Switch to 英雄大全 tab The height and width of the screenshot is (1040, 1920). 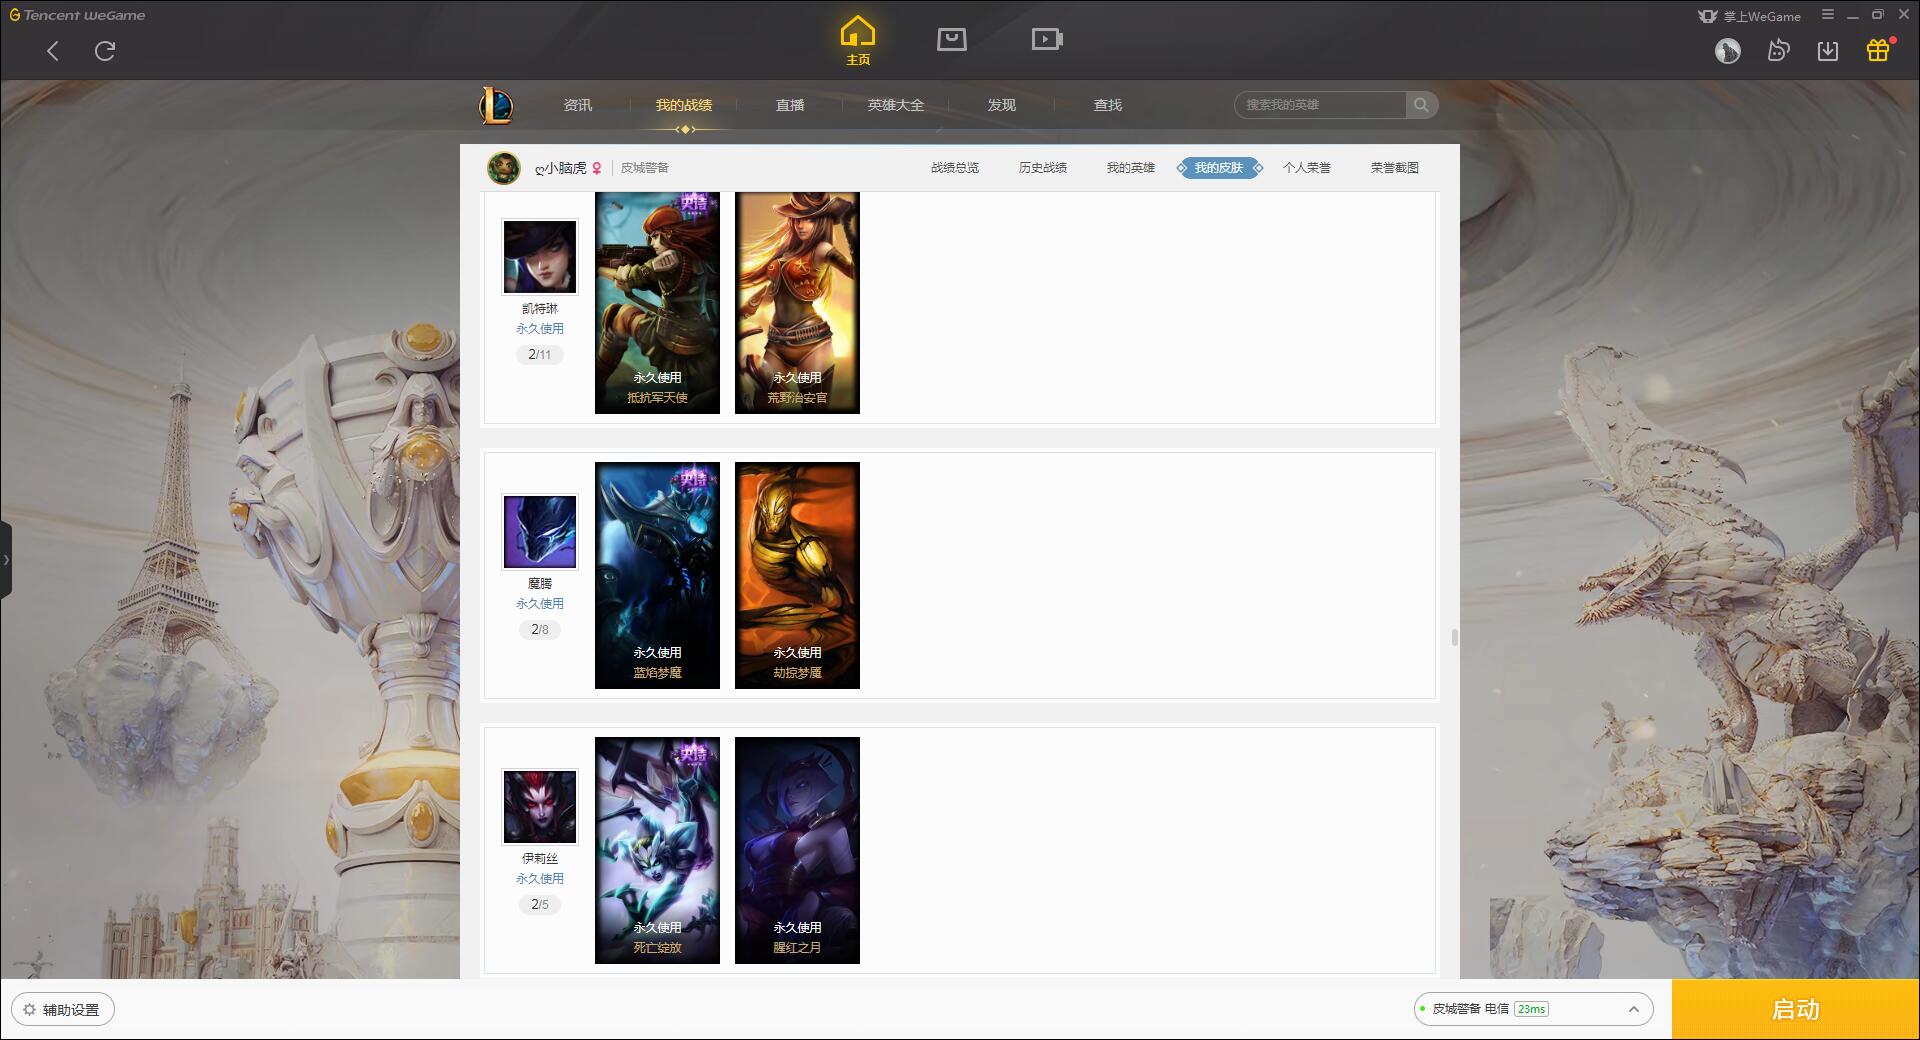pyautogui.click(x=896, y=105)
